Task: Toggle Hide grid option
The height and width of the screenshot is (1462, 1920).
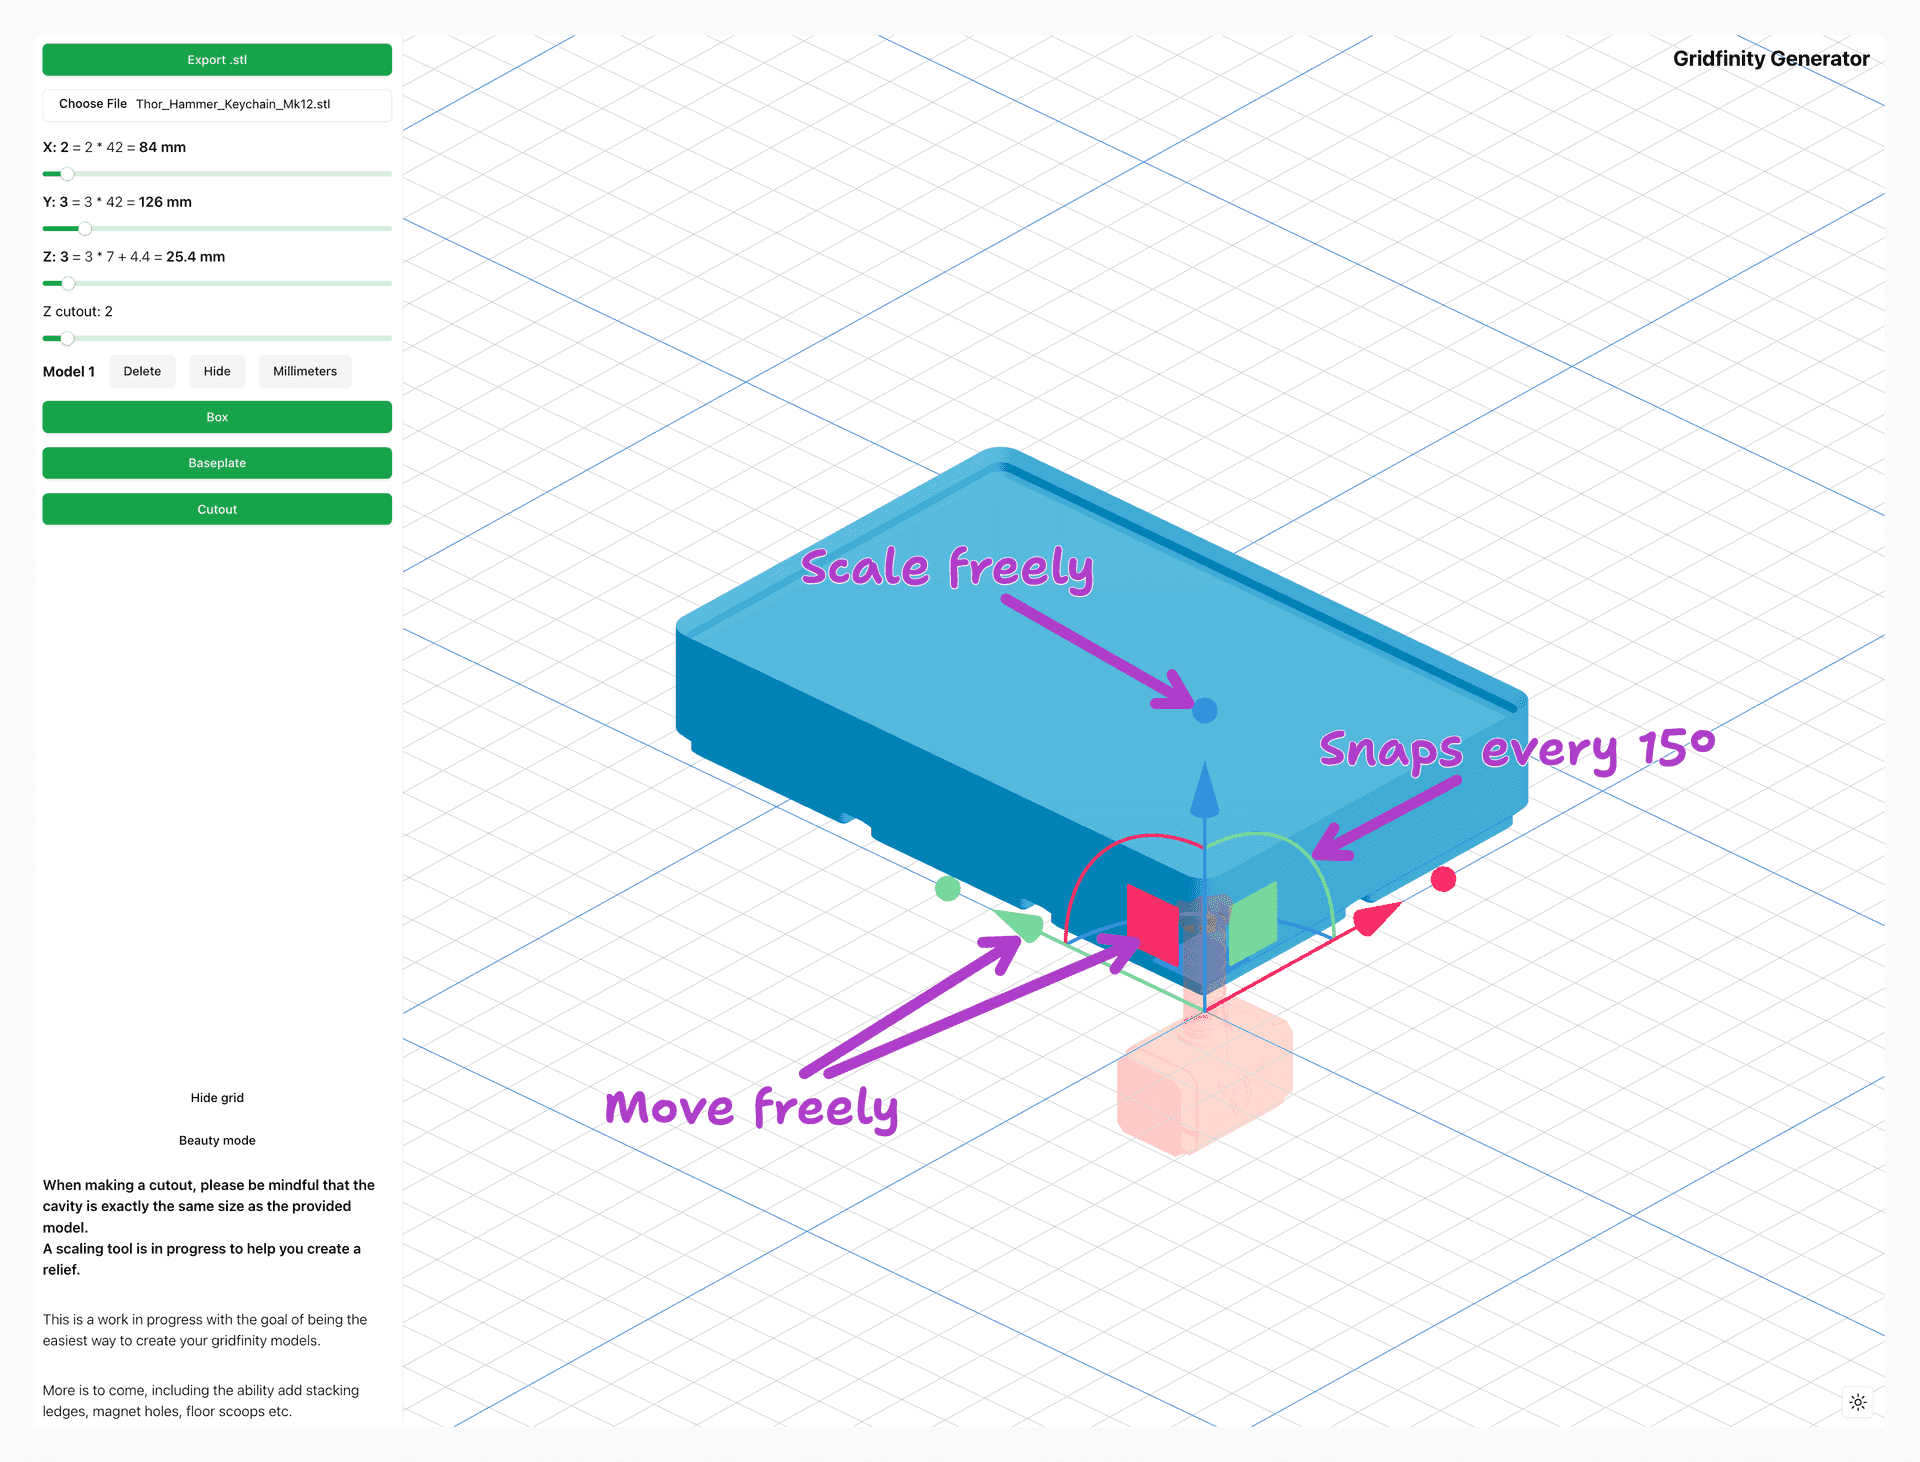Action: tap(217, 1098)
